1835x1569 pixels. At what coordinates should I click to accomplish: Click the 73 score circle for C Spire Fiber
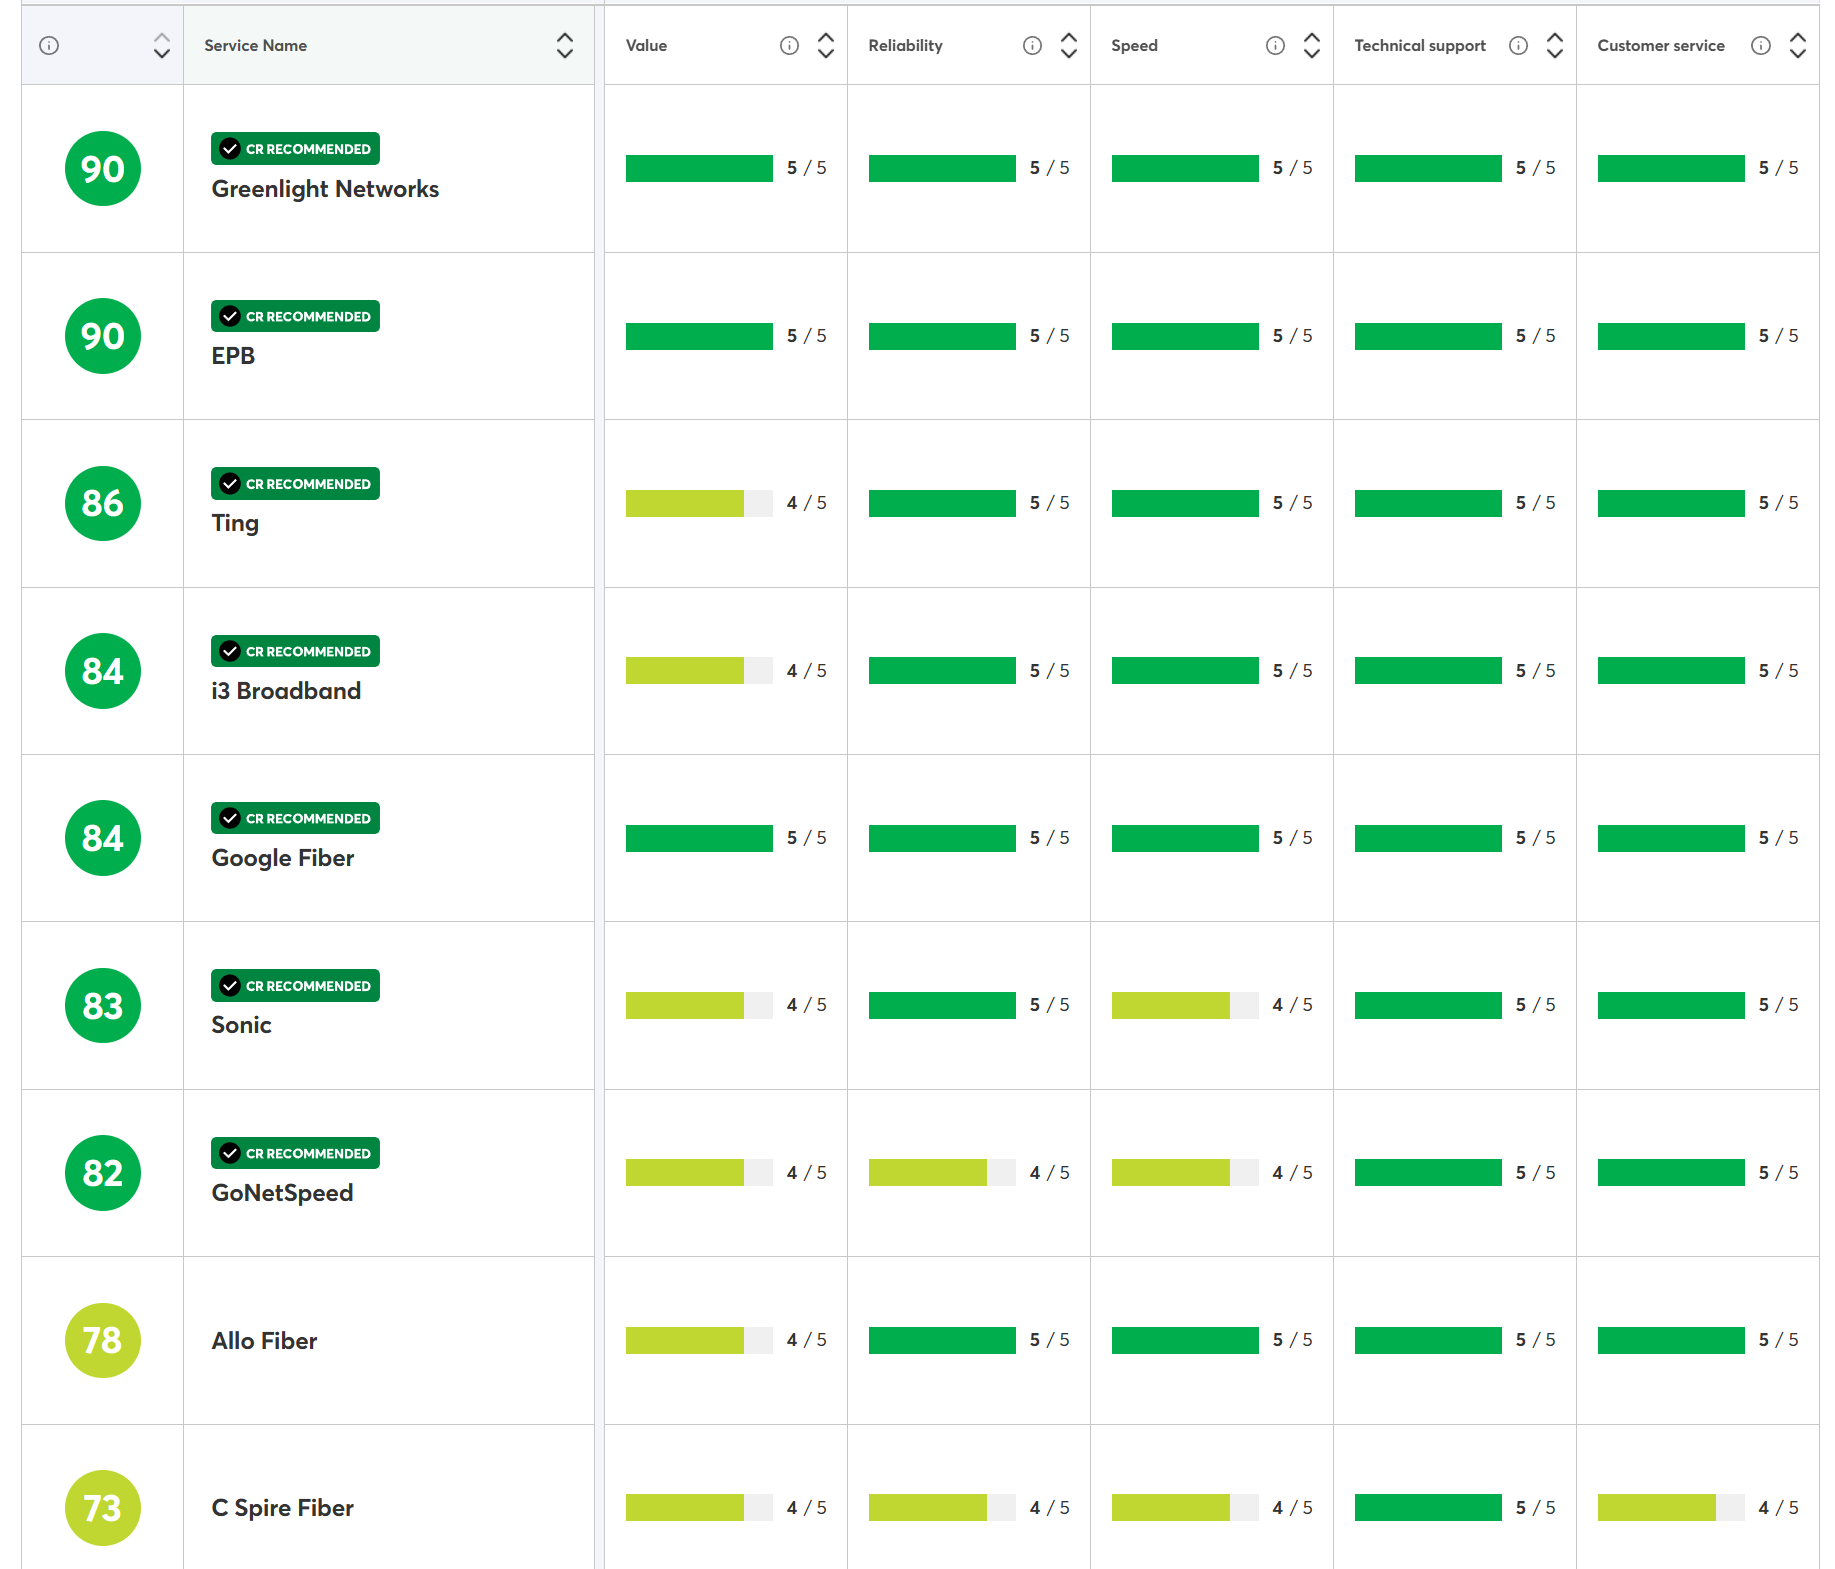click(x=102, y=1507)
